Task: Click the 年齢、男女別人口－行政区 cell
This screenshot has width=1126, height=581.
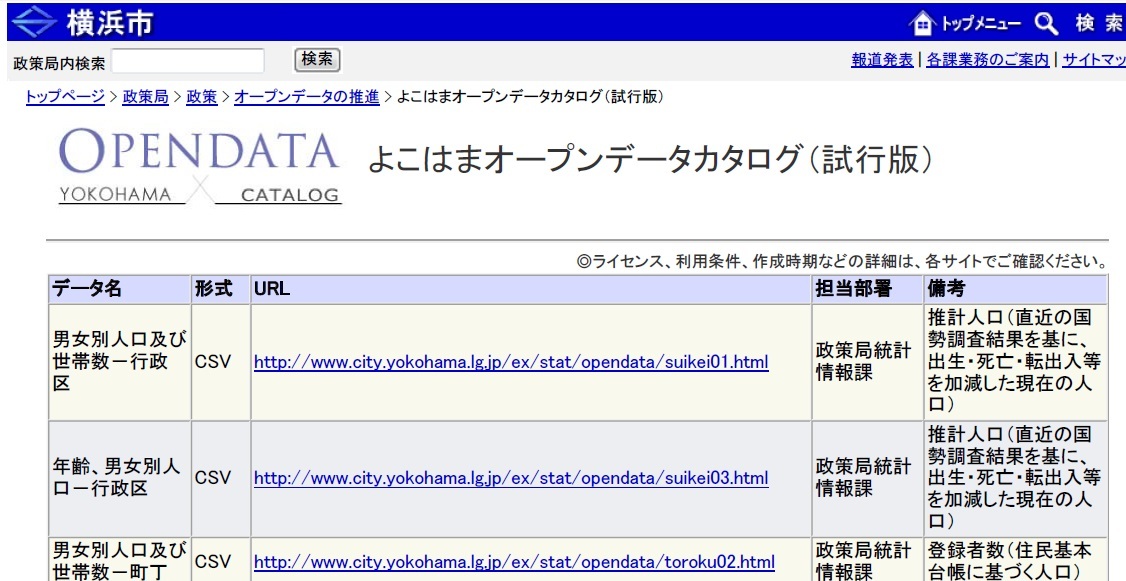Action: click(119, 478)
